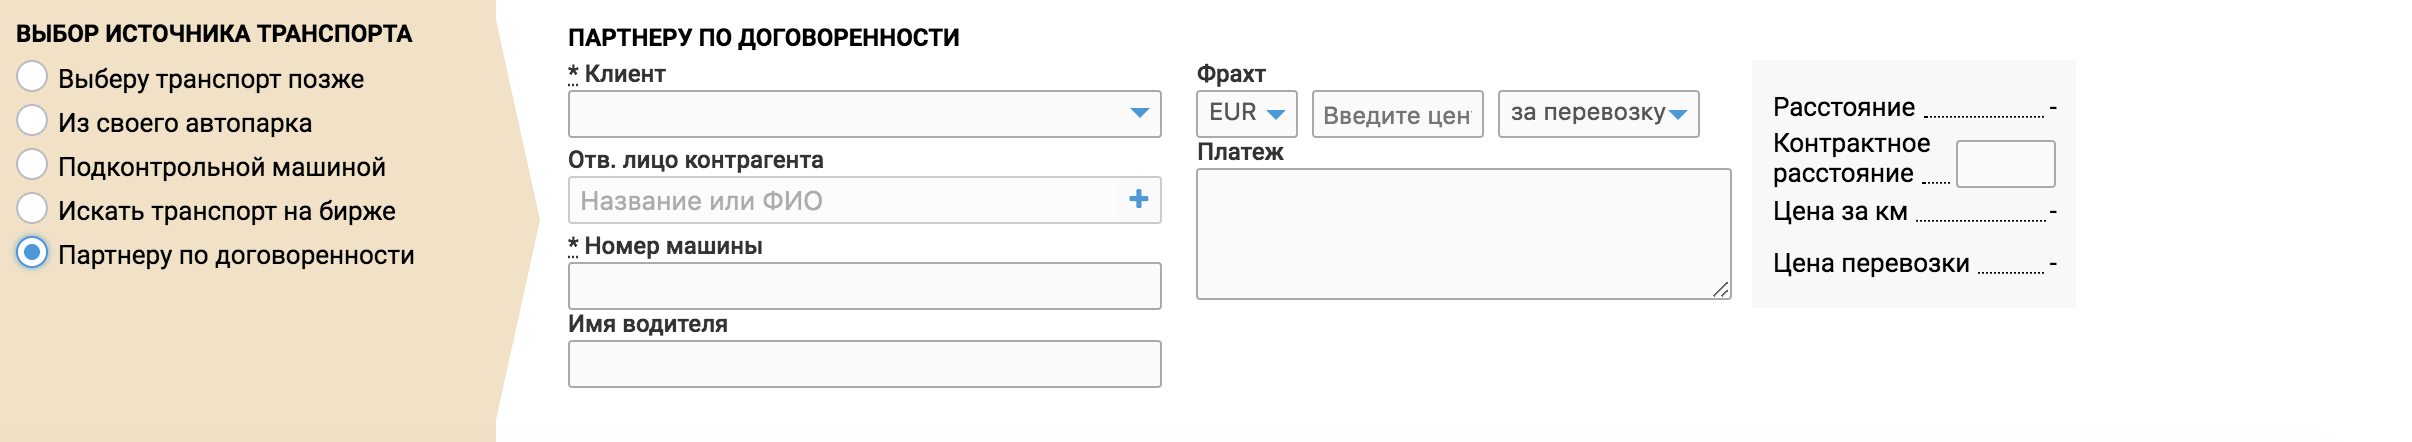Click the 'Отв. лицо контрагента' name field
2412x442 pixels.
point(845,200)
